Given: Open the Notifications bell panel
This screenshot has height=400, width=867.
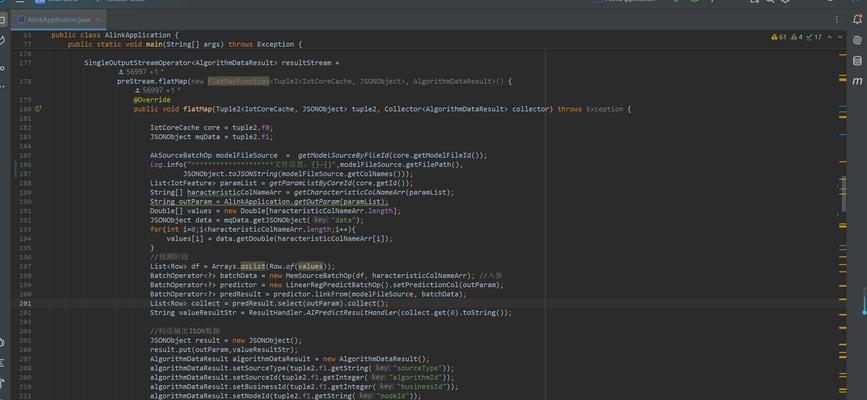Looking at the screenshot, I should tap(857, 20).
